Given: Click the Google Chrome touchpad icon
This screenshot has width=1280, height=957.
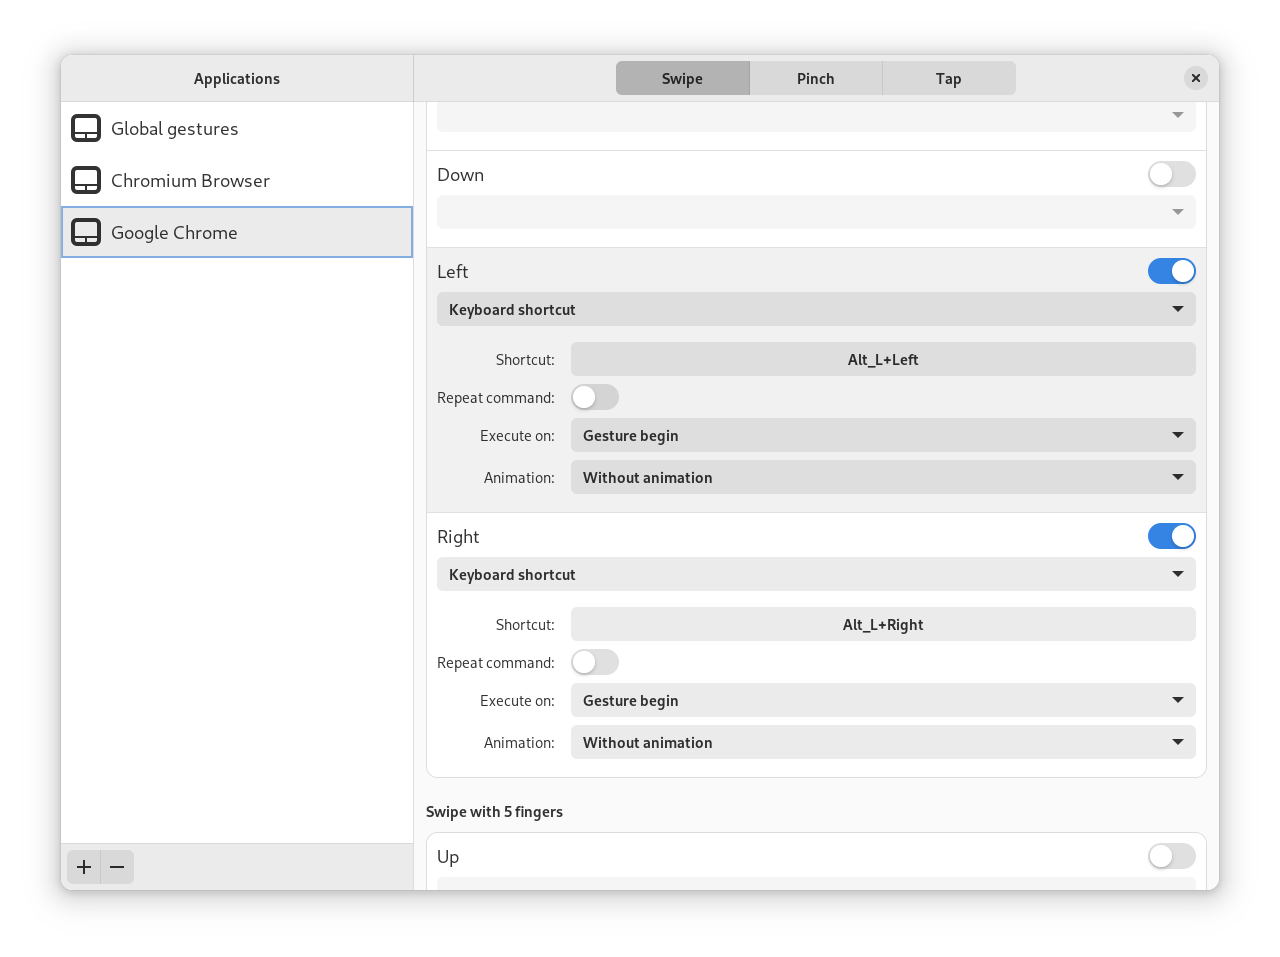Looking at the screenshot, I should (x=86, y=232).
